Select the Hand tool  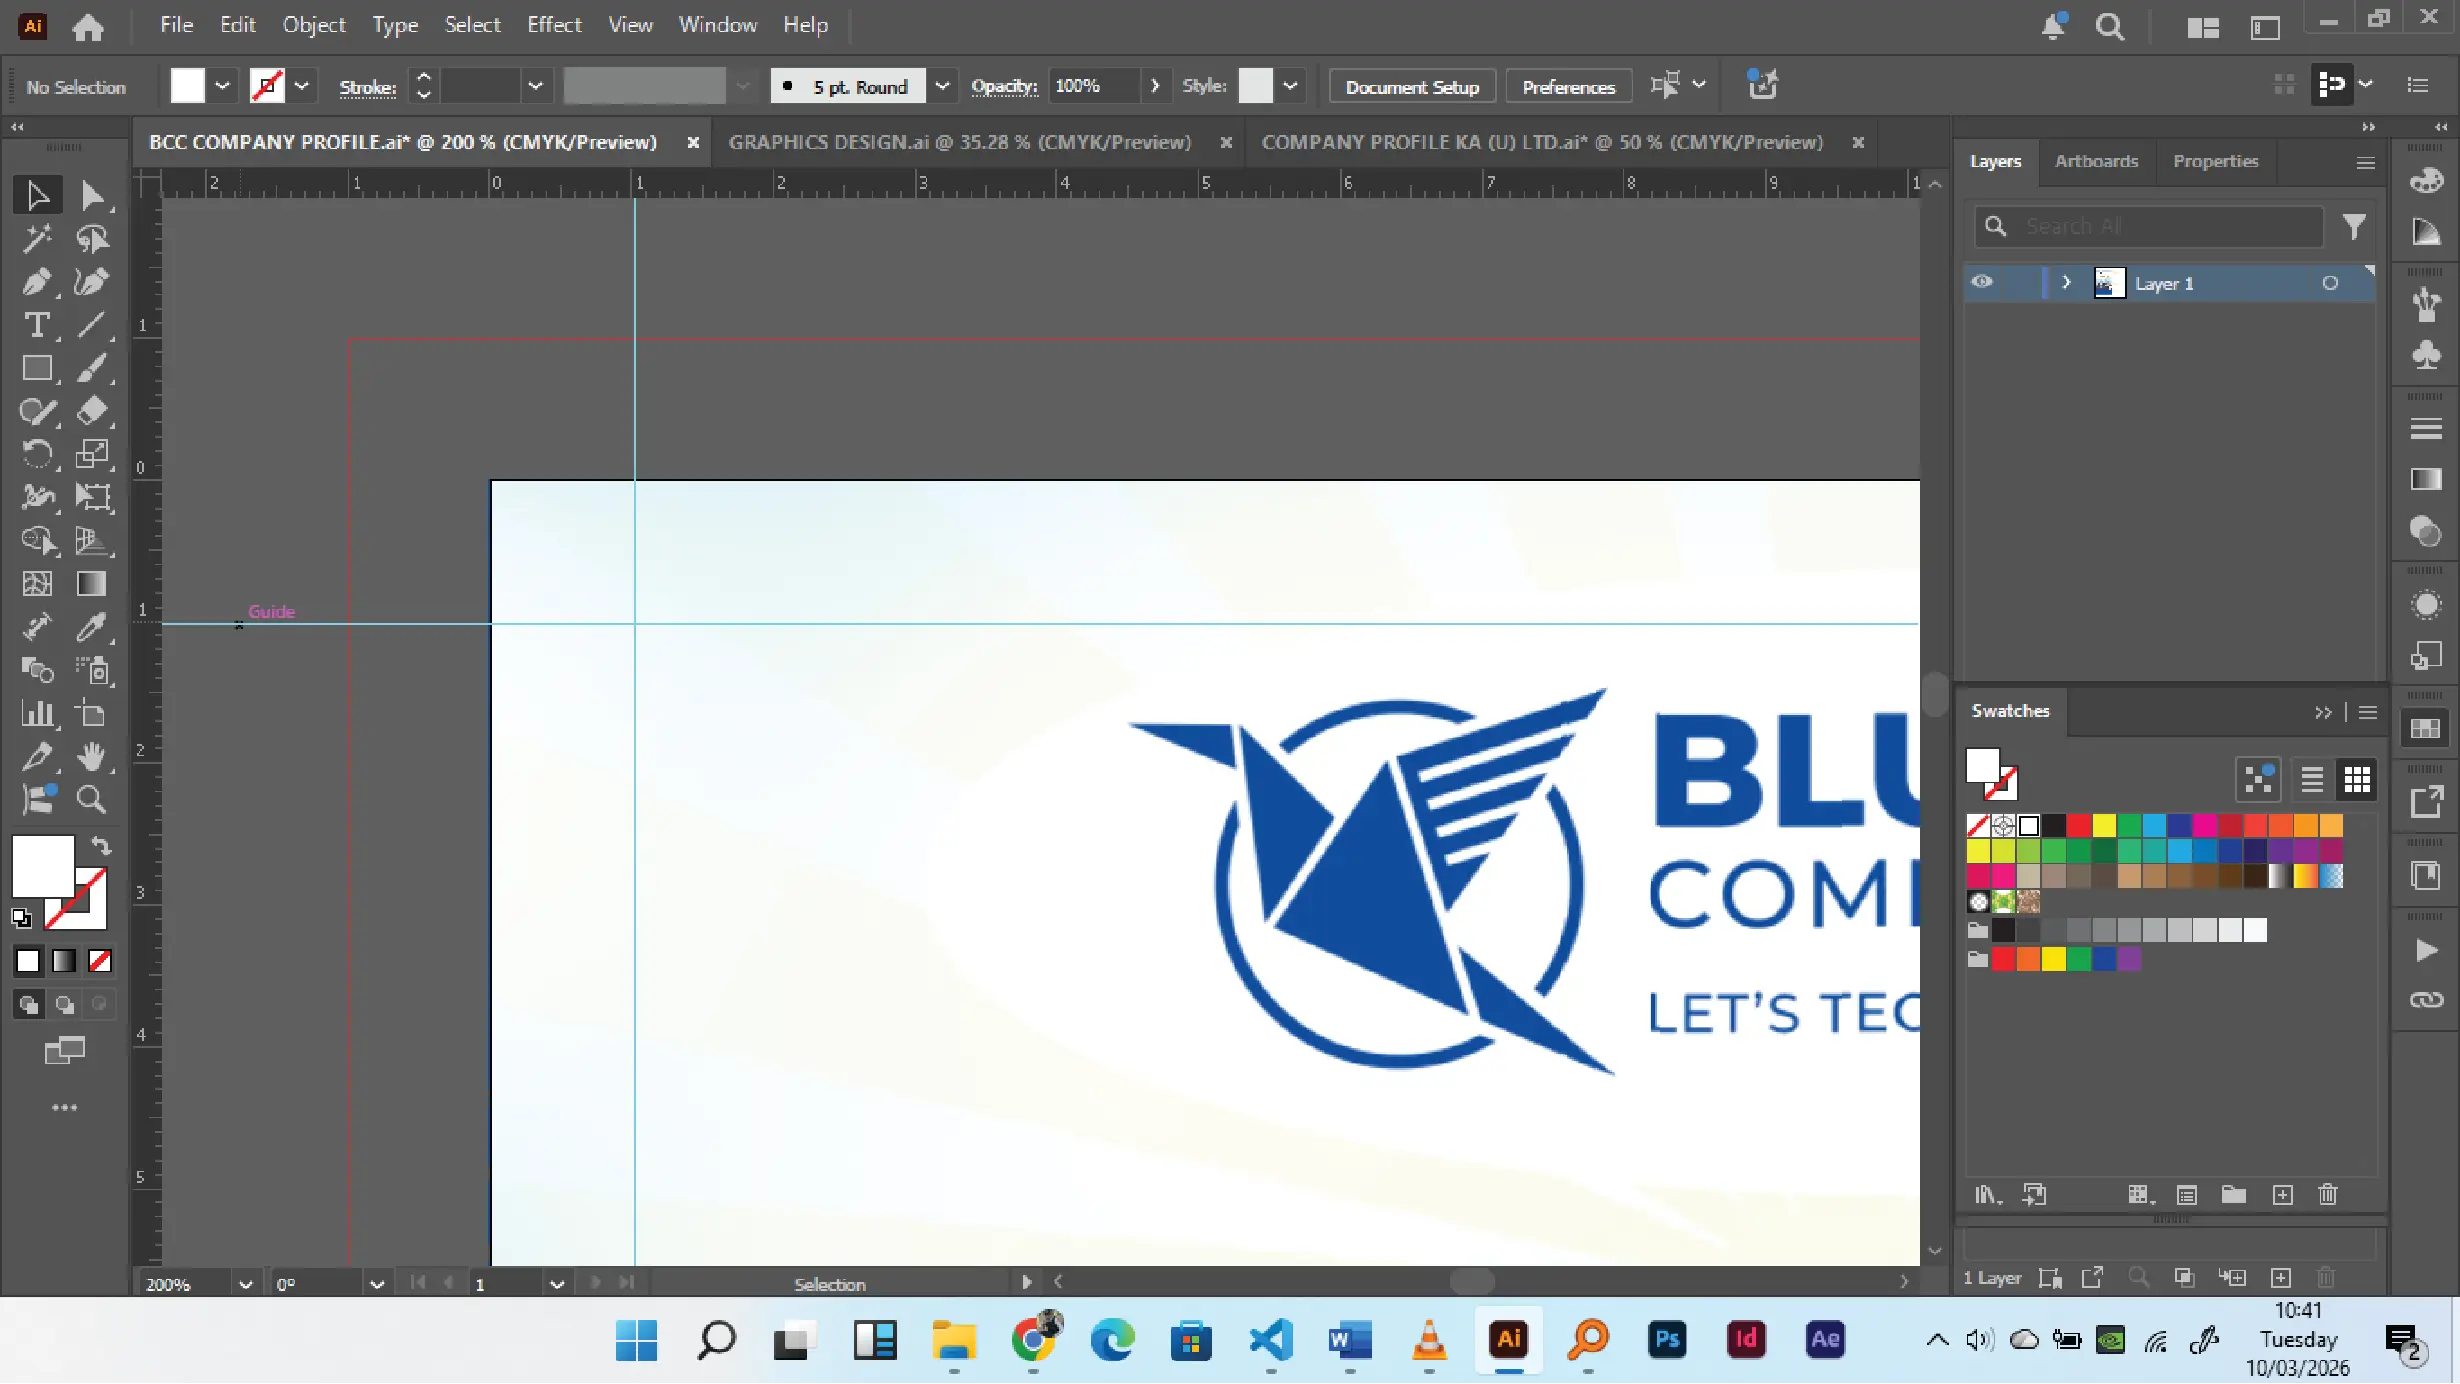(91, 756)
